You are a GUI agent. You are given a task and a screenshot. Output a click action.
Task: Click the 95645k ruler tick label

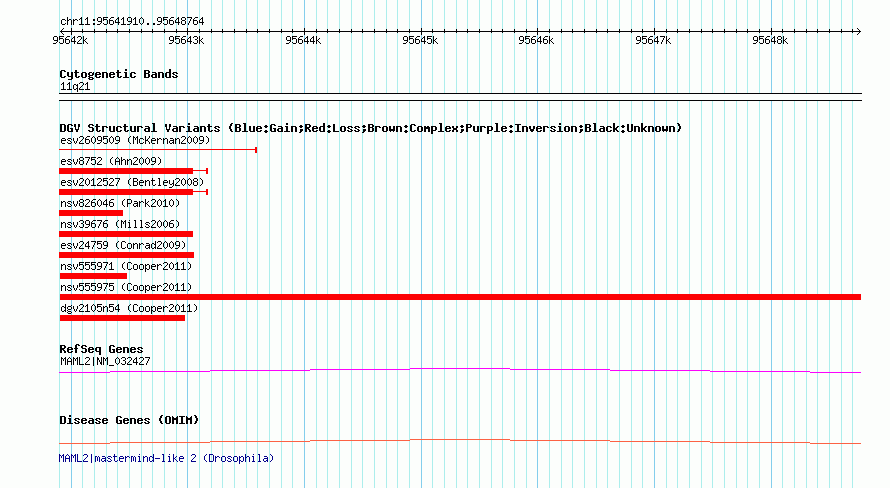[x=420, y=40]
